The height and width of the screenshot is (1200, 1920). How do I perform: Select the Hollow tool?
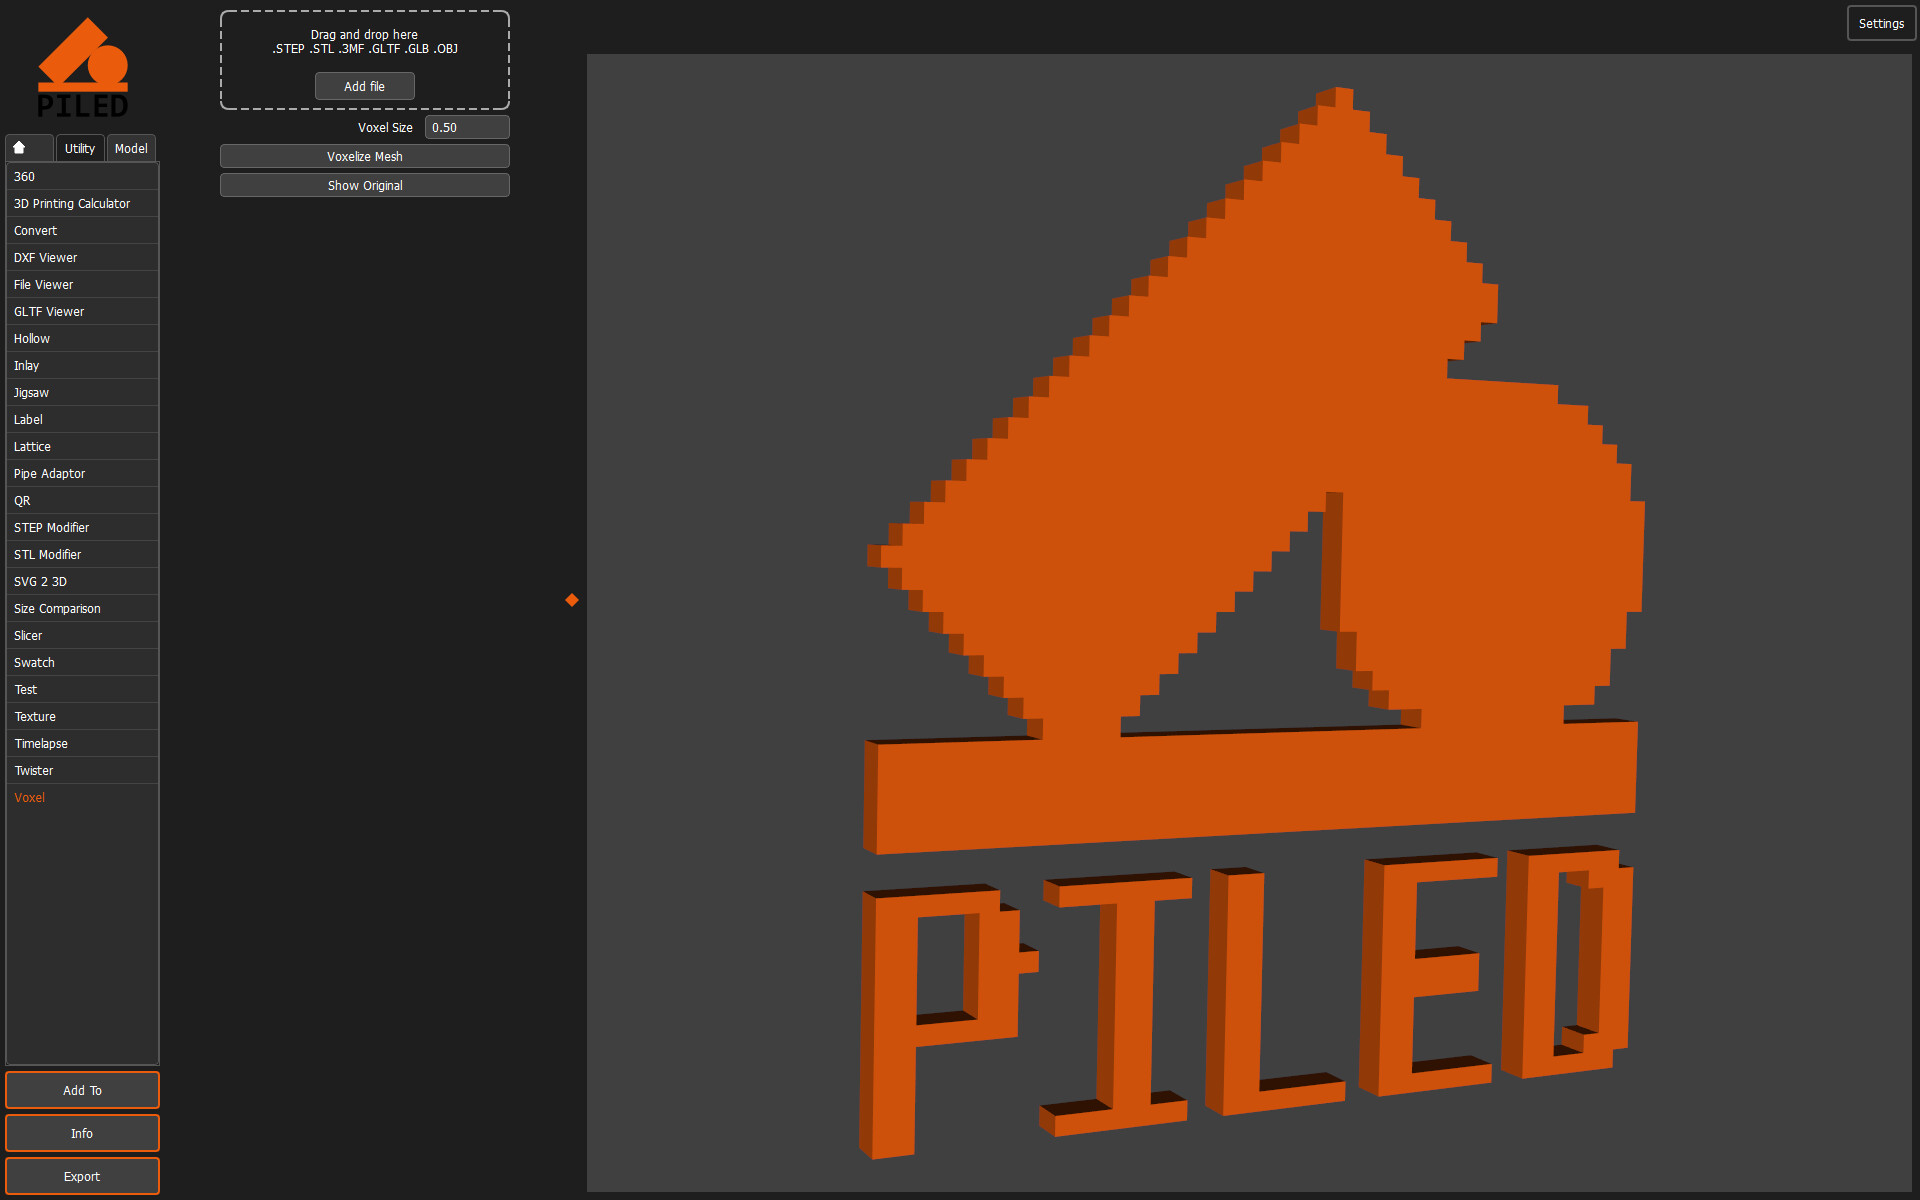(x=82, y=339)
